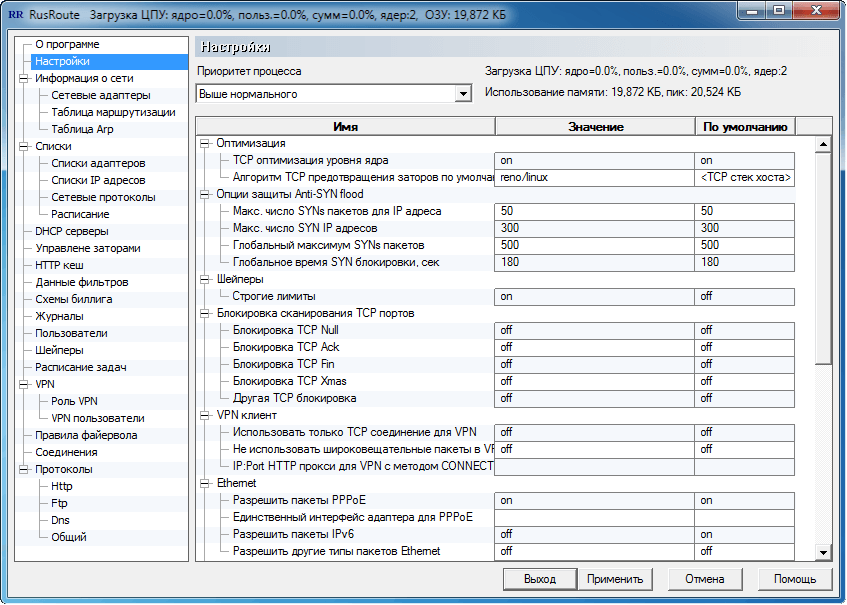This screenshot has height=605, width=847.
Task: Open Dns protocol tree item
Action: tap(60, 521)
